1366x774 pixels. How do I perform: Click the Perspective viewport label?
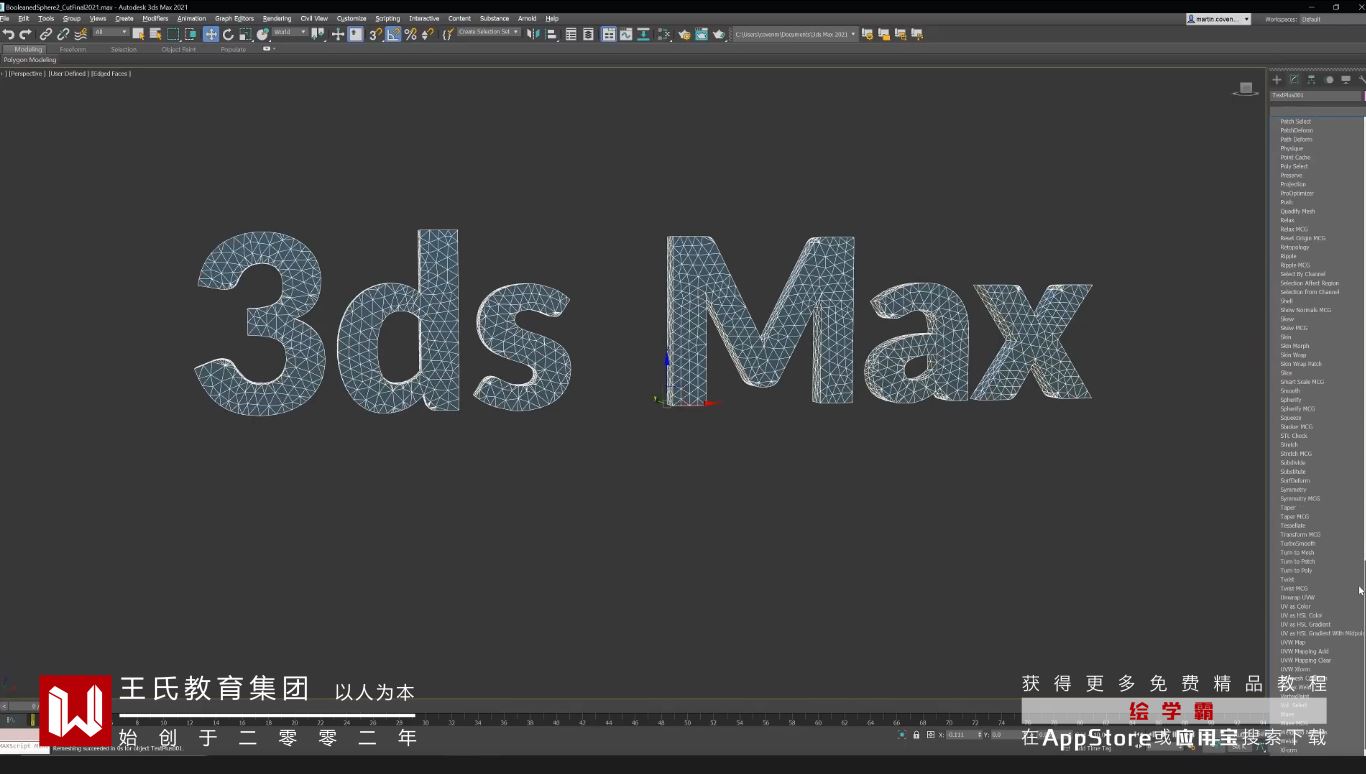pos(26,73)
